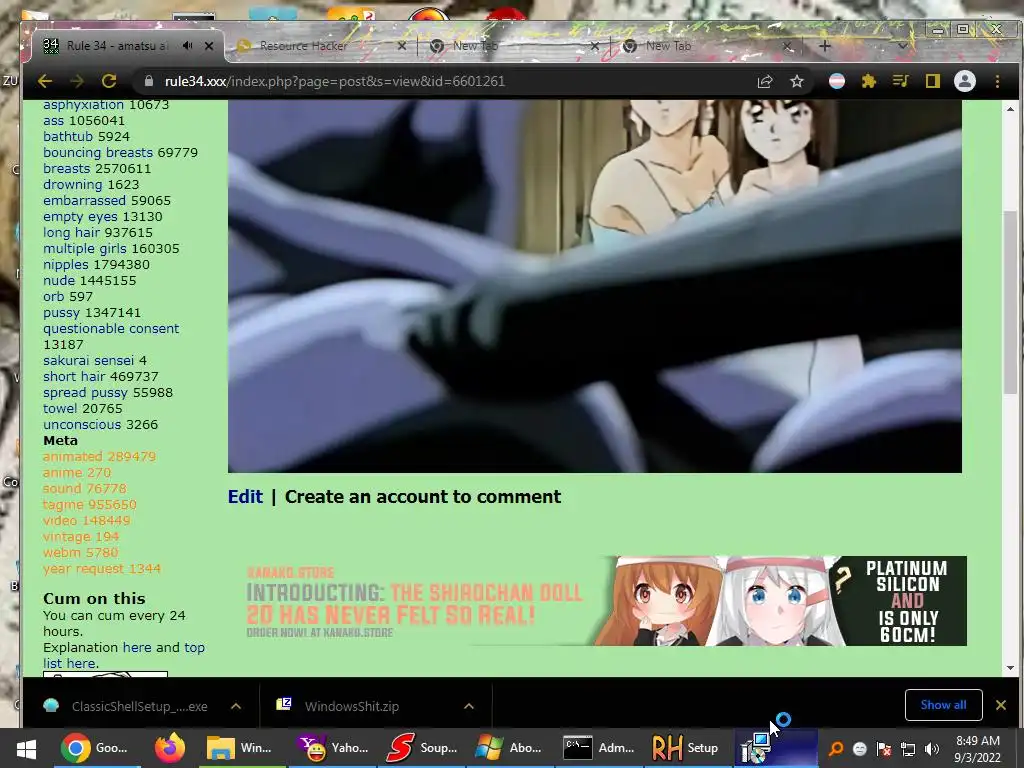The height and width of the screenshot is (768, 1024).
Task: Open the Administrator command prompt taskbar item
Action: (599, 748)
